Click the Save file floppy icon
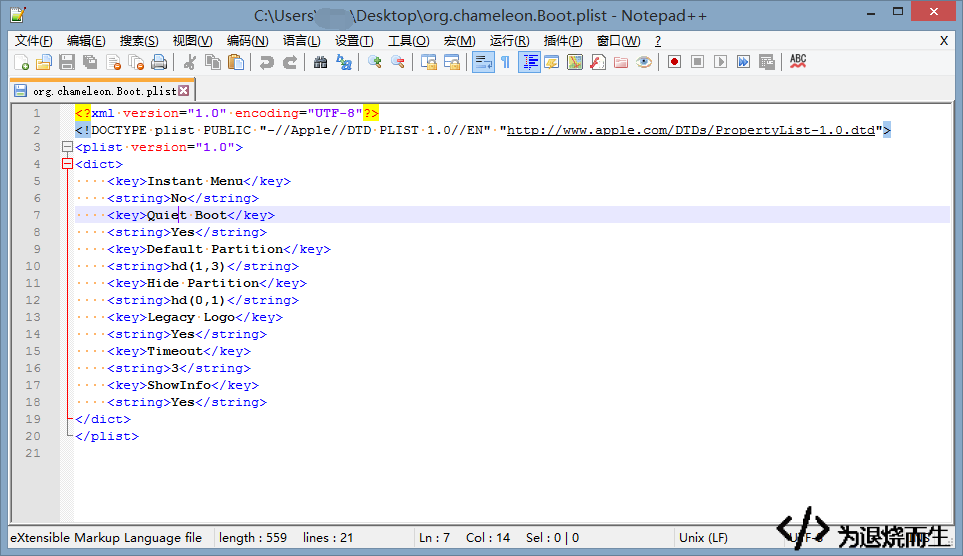Screen dimensions: 963x556 tap(67, 62)
